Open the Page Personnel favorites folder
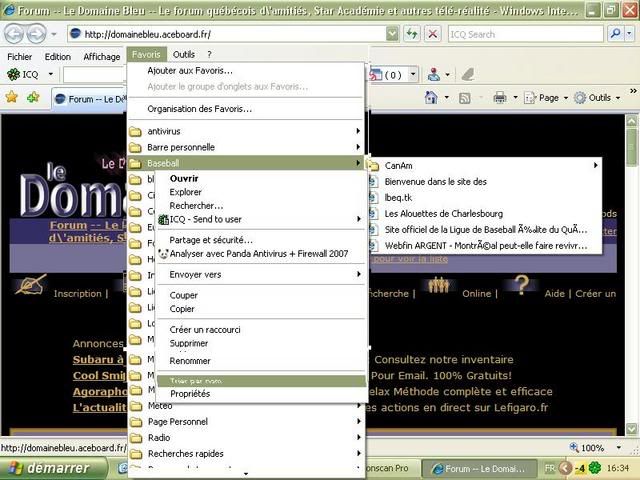Image resolution: width=640 pixels, height=480 pixels. pos(245,421)
